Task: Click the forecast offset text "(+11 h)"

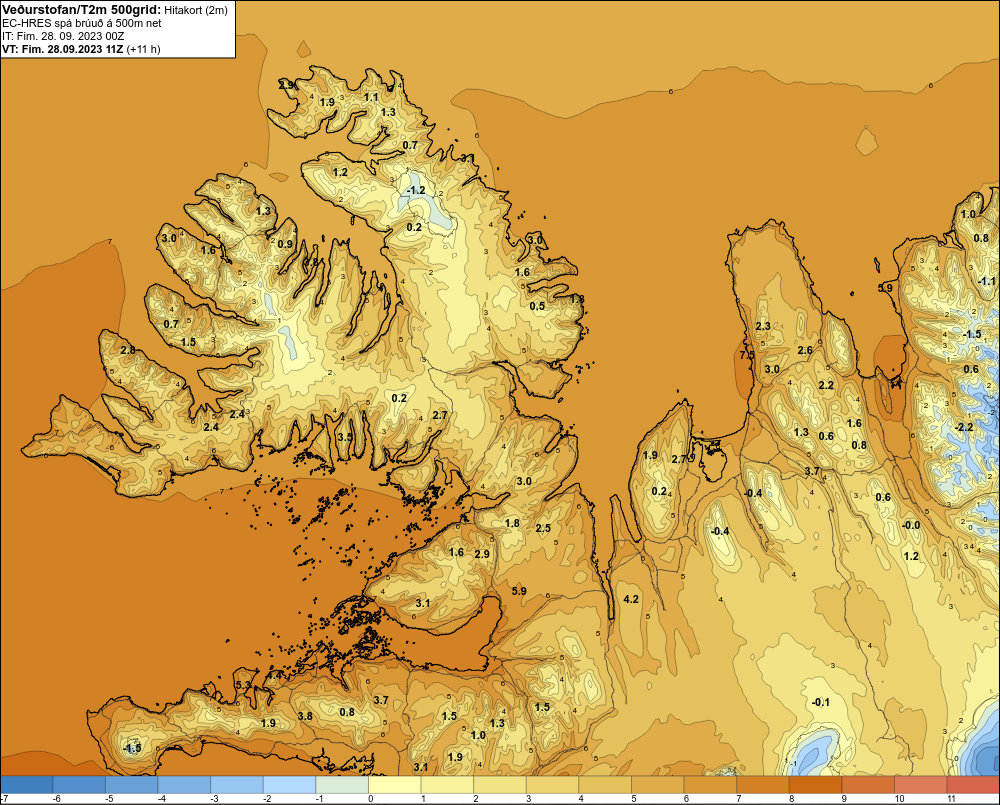Action: [x=144, y=49]
